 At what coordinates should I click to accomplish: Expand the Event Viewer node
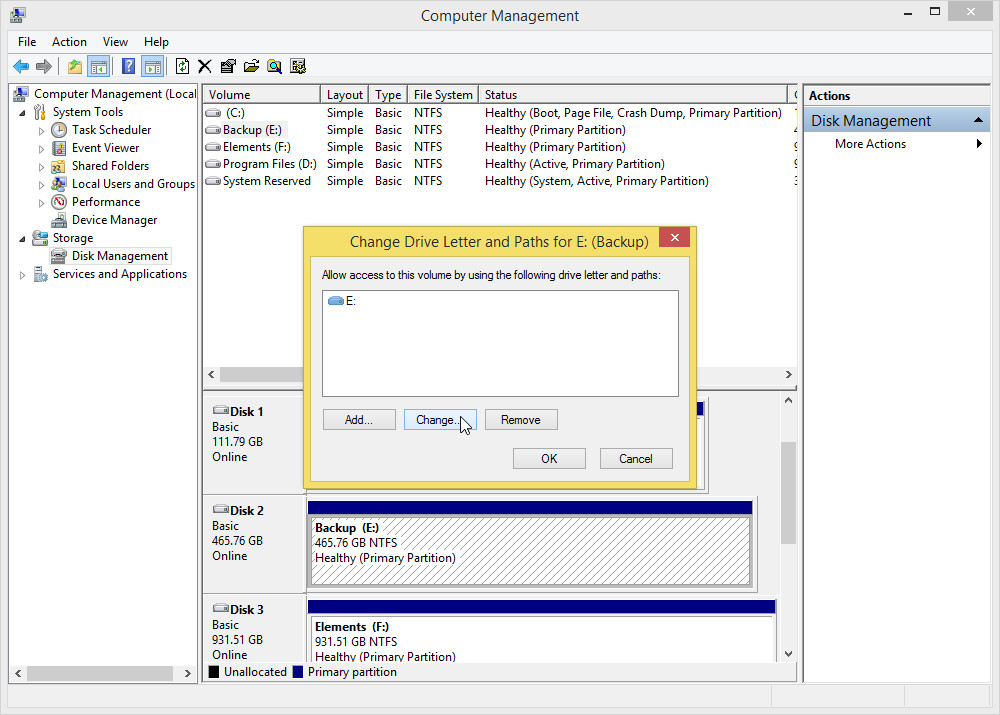41,149
